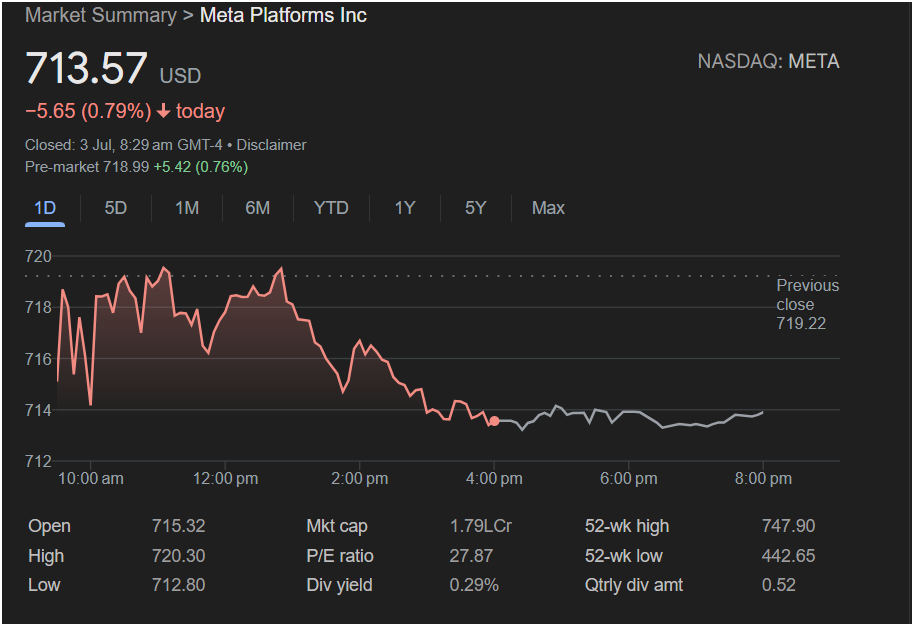Click the Previous close 719.22 label
Screen dimensions: 914x626
point(807,304)
